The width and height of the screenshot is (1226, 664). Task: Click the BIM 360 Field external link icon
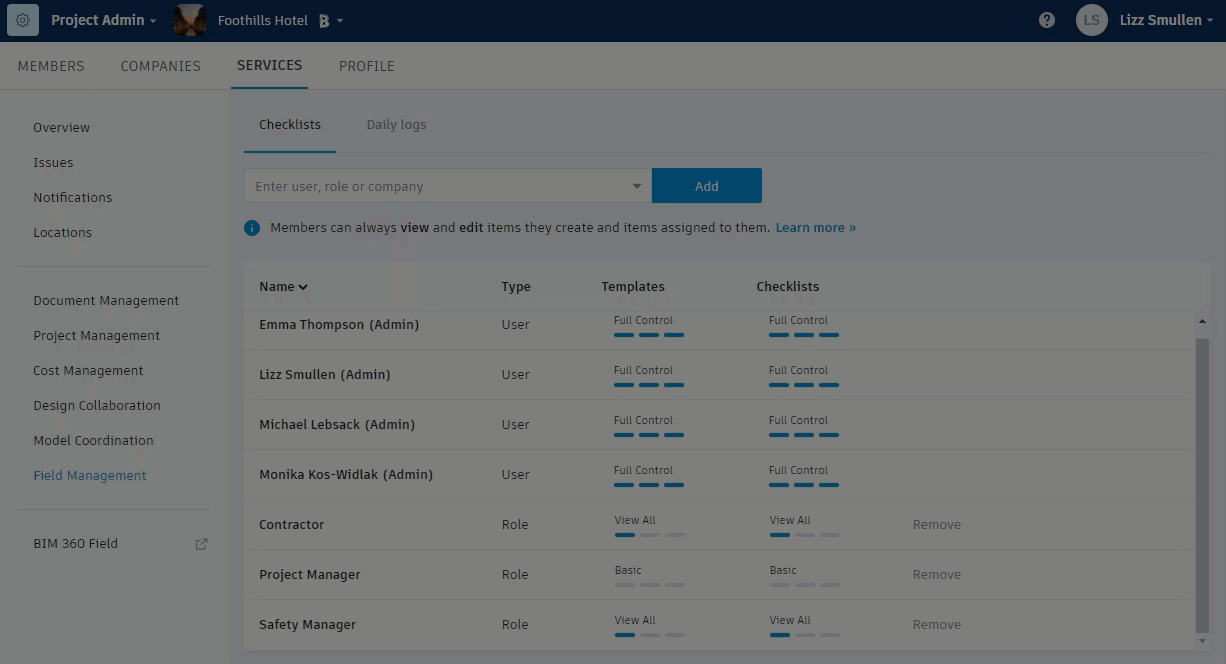pos(201,544)
